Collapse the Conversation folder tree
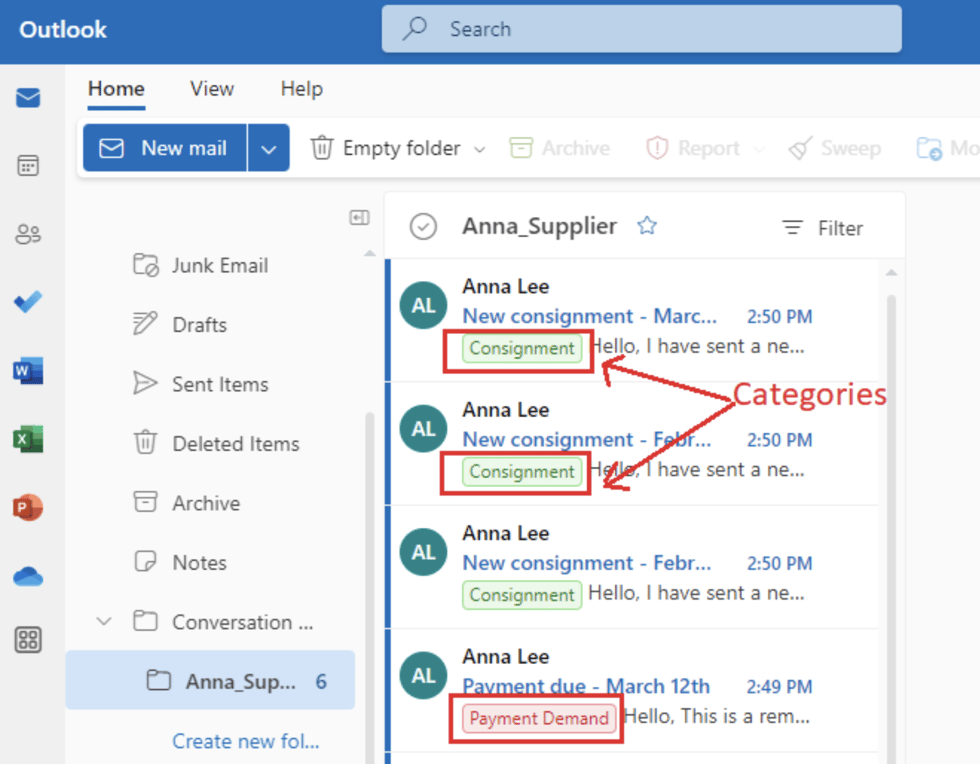 pos(103,621)
